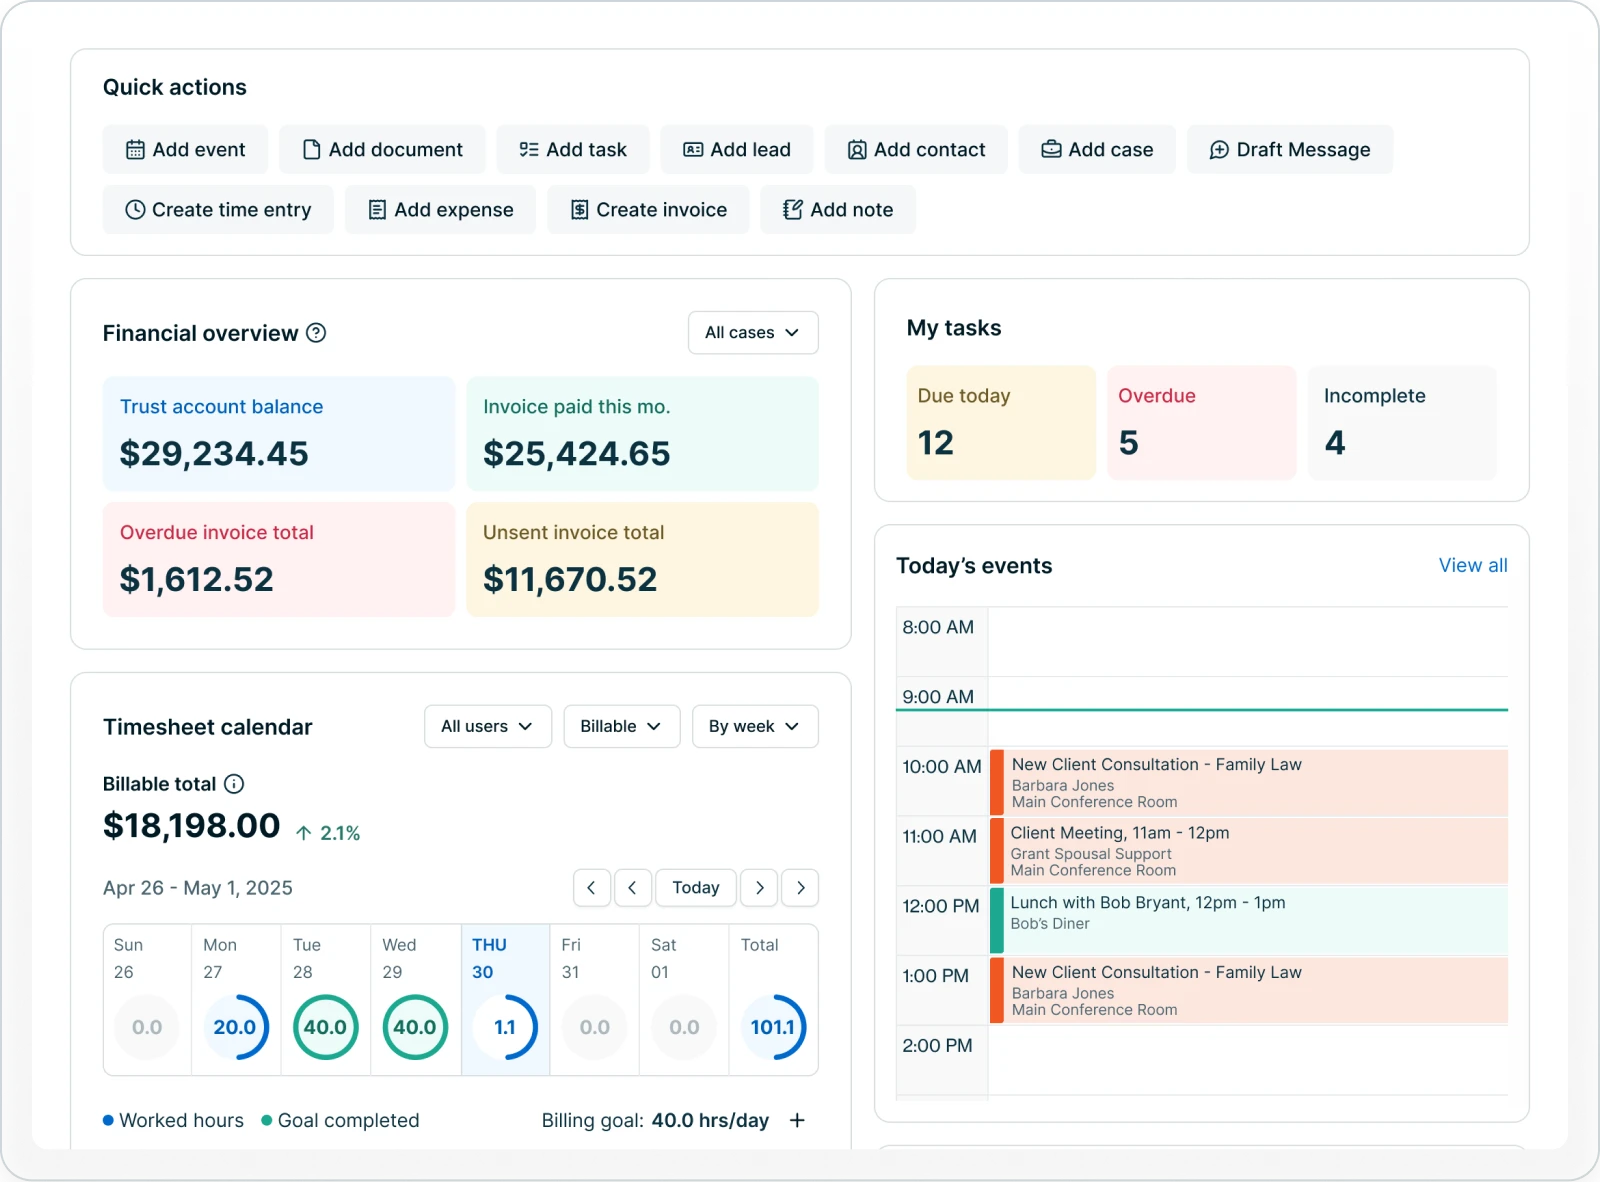Click the Create invoice icon

click(580, 209)
